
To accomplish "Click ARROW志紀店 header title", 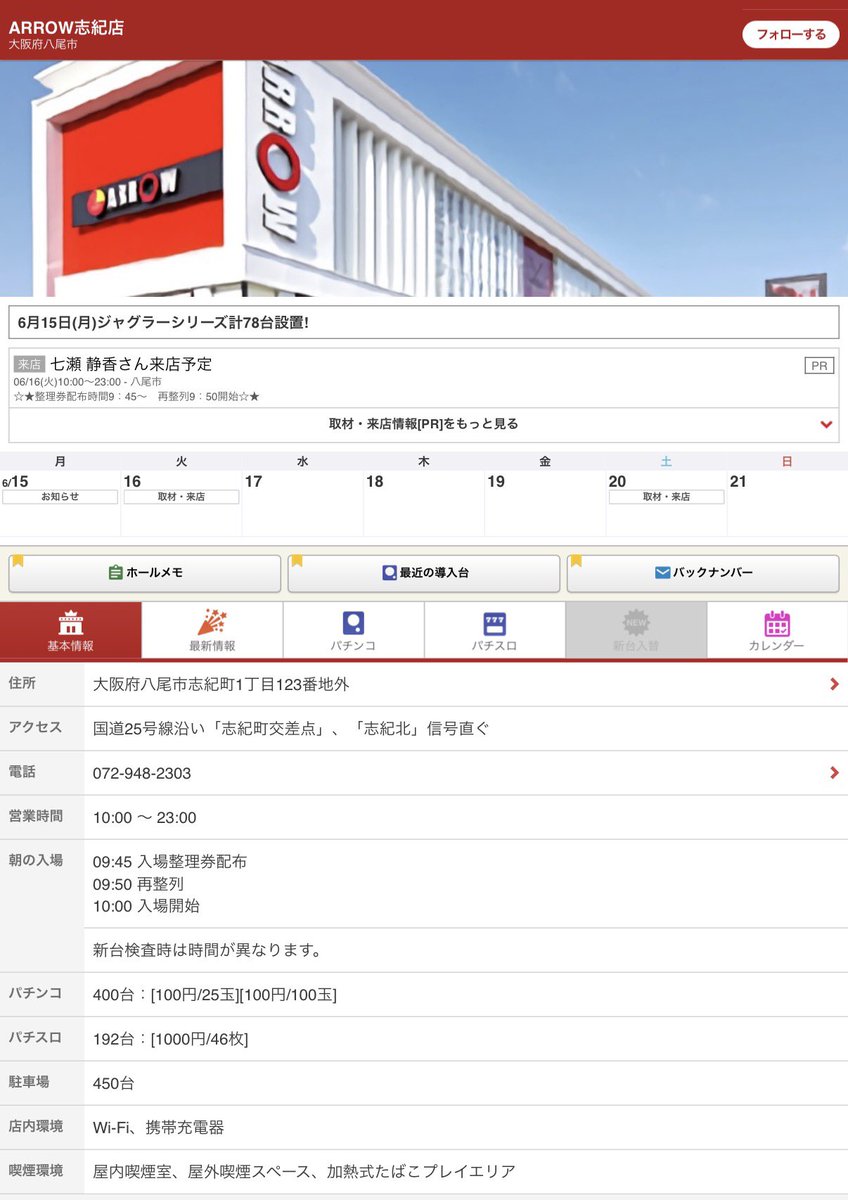I will pyautogui.click(x=67, y=27).
